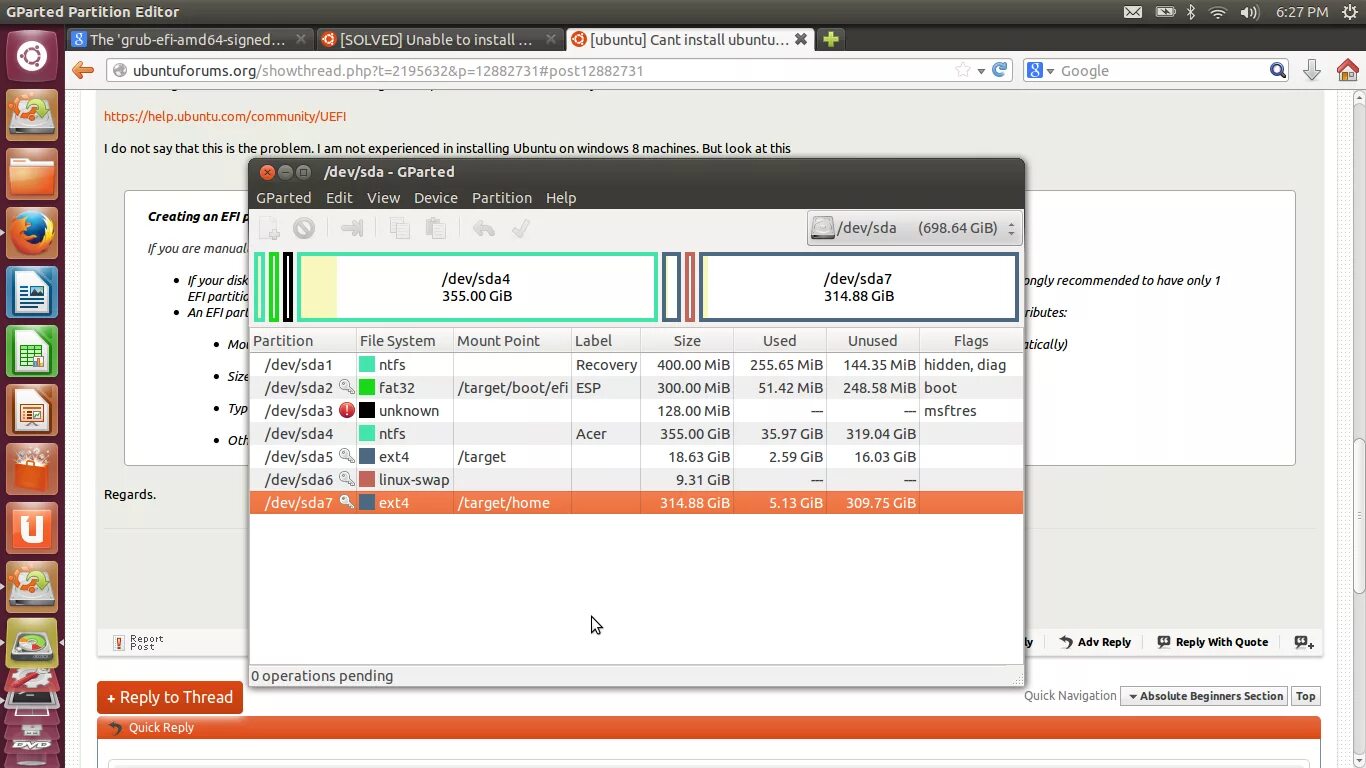The image size is (1366, 768).
Task: Open the mail indicator in top panel
Action: tap(1132, 12)
